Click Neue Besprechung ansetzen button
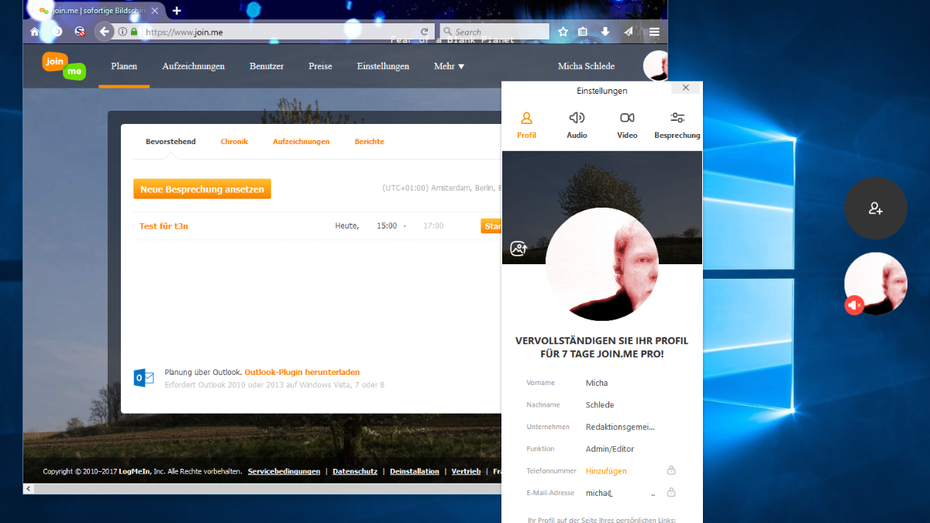This screenshot has width=930, height=523. 202,189
